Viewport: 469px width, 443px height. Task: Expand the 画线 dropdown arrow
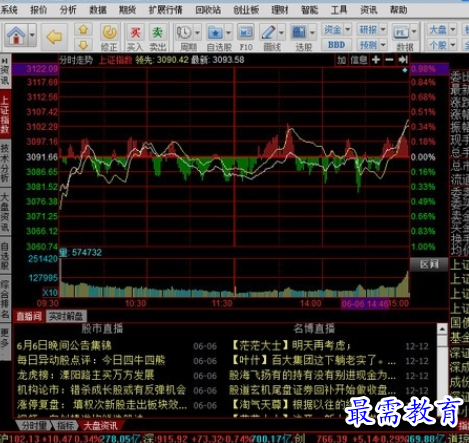point(281,33)
